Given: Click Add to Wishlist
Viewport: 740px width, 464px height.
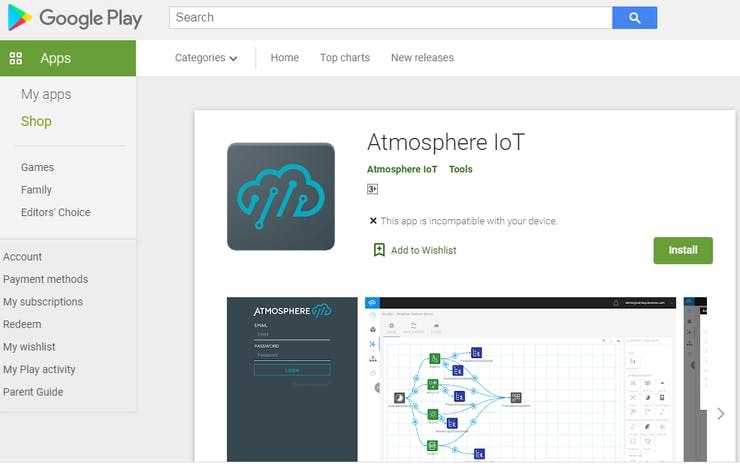Looking at the screenshot, I should 423,250.
